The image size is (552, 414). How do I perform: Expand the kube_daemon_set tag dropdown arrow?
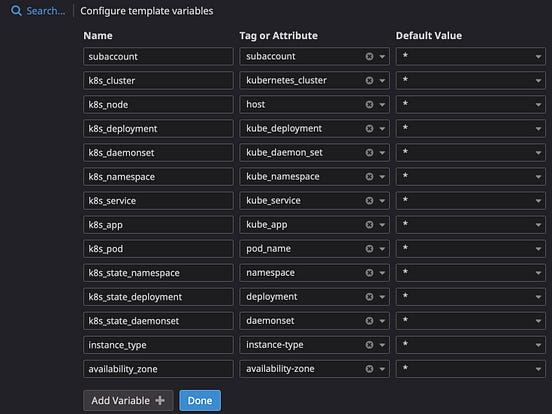[382, 153]
